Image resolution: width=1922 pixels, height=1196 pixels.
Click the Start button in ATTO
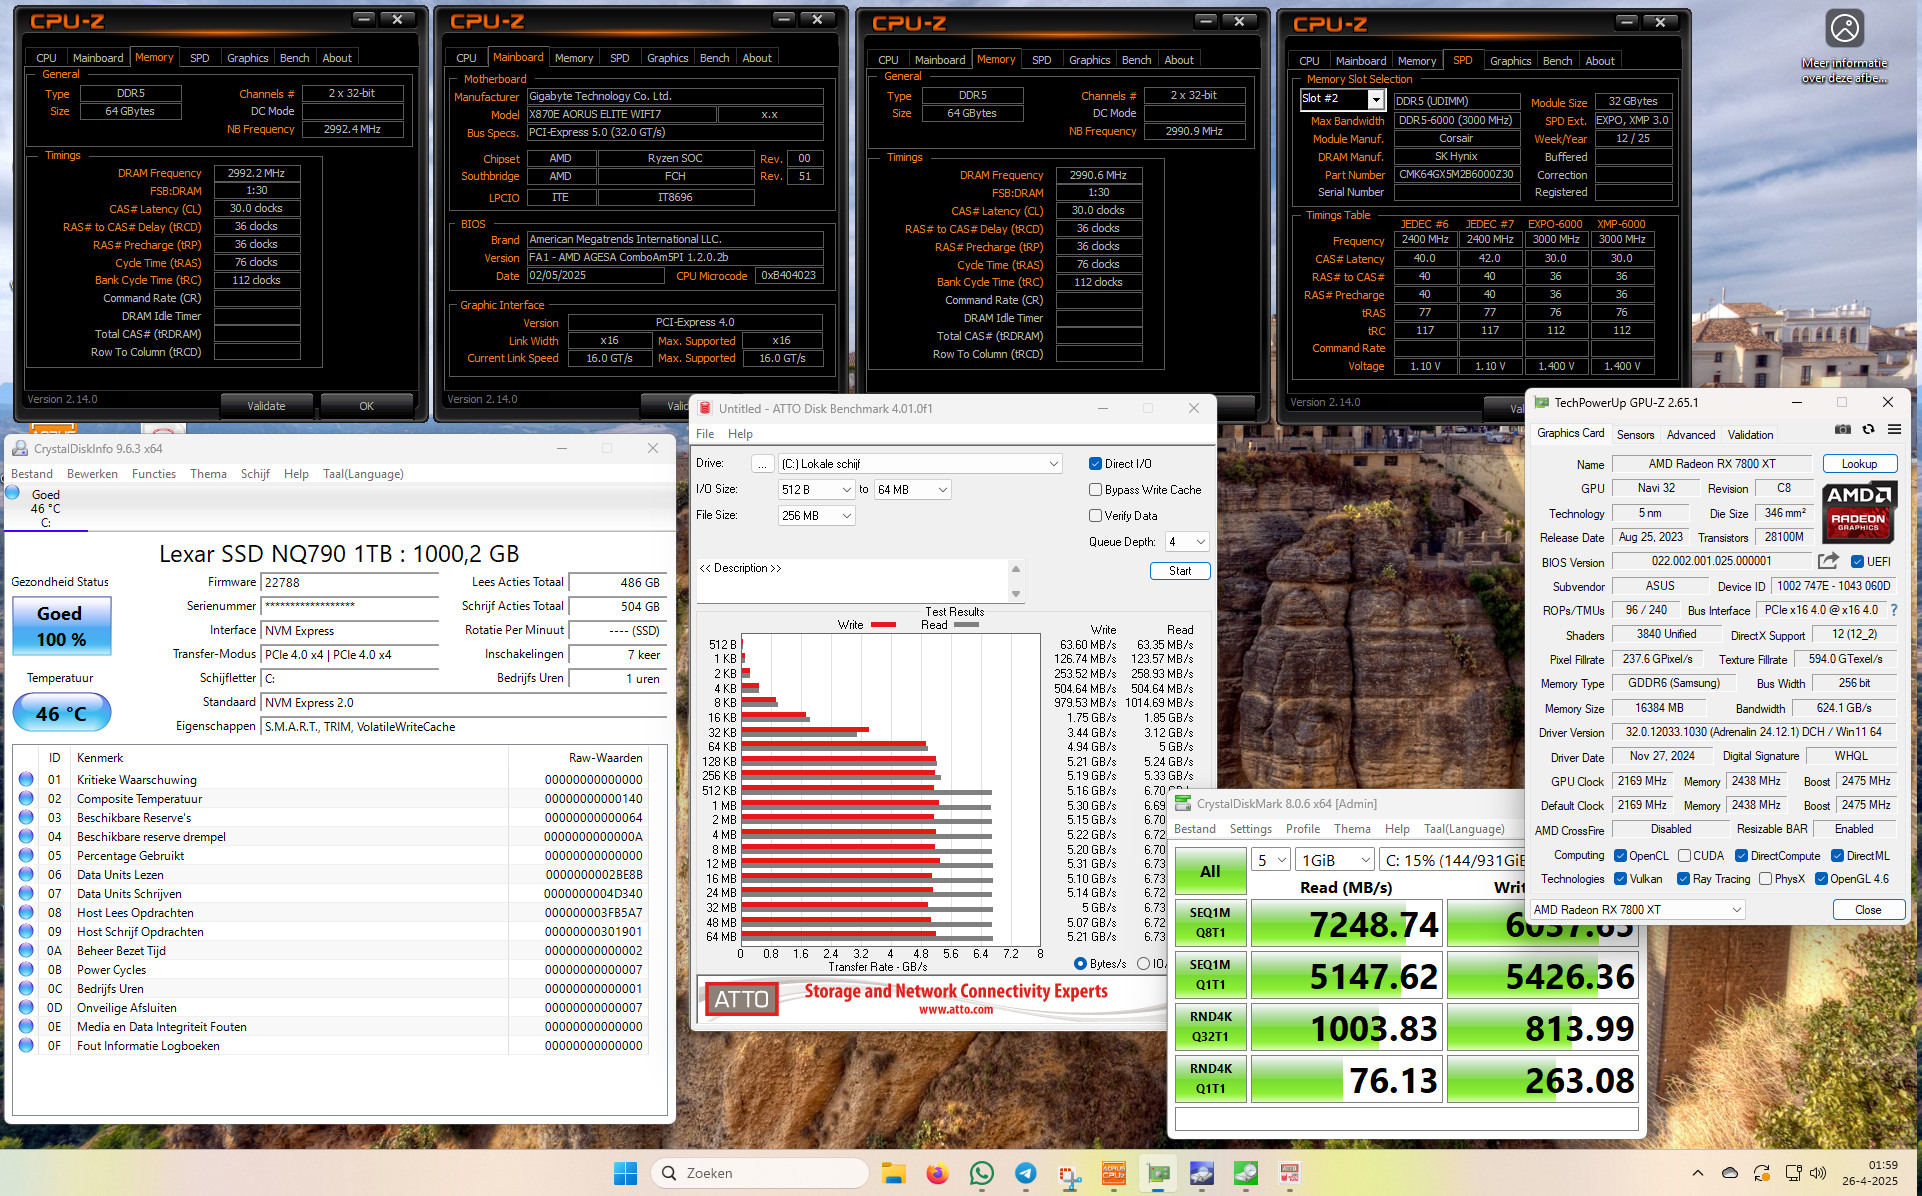pyautogui.click(x=1180, y=570)
